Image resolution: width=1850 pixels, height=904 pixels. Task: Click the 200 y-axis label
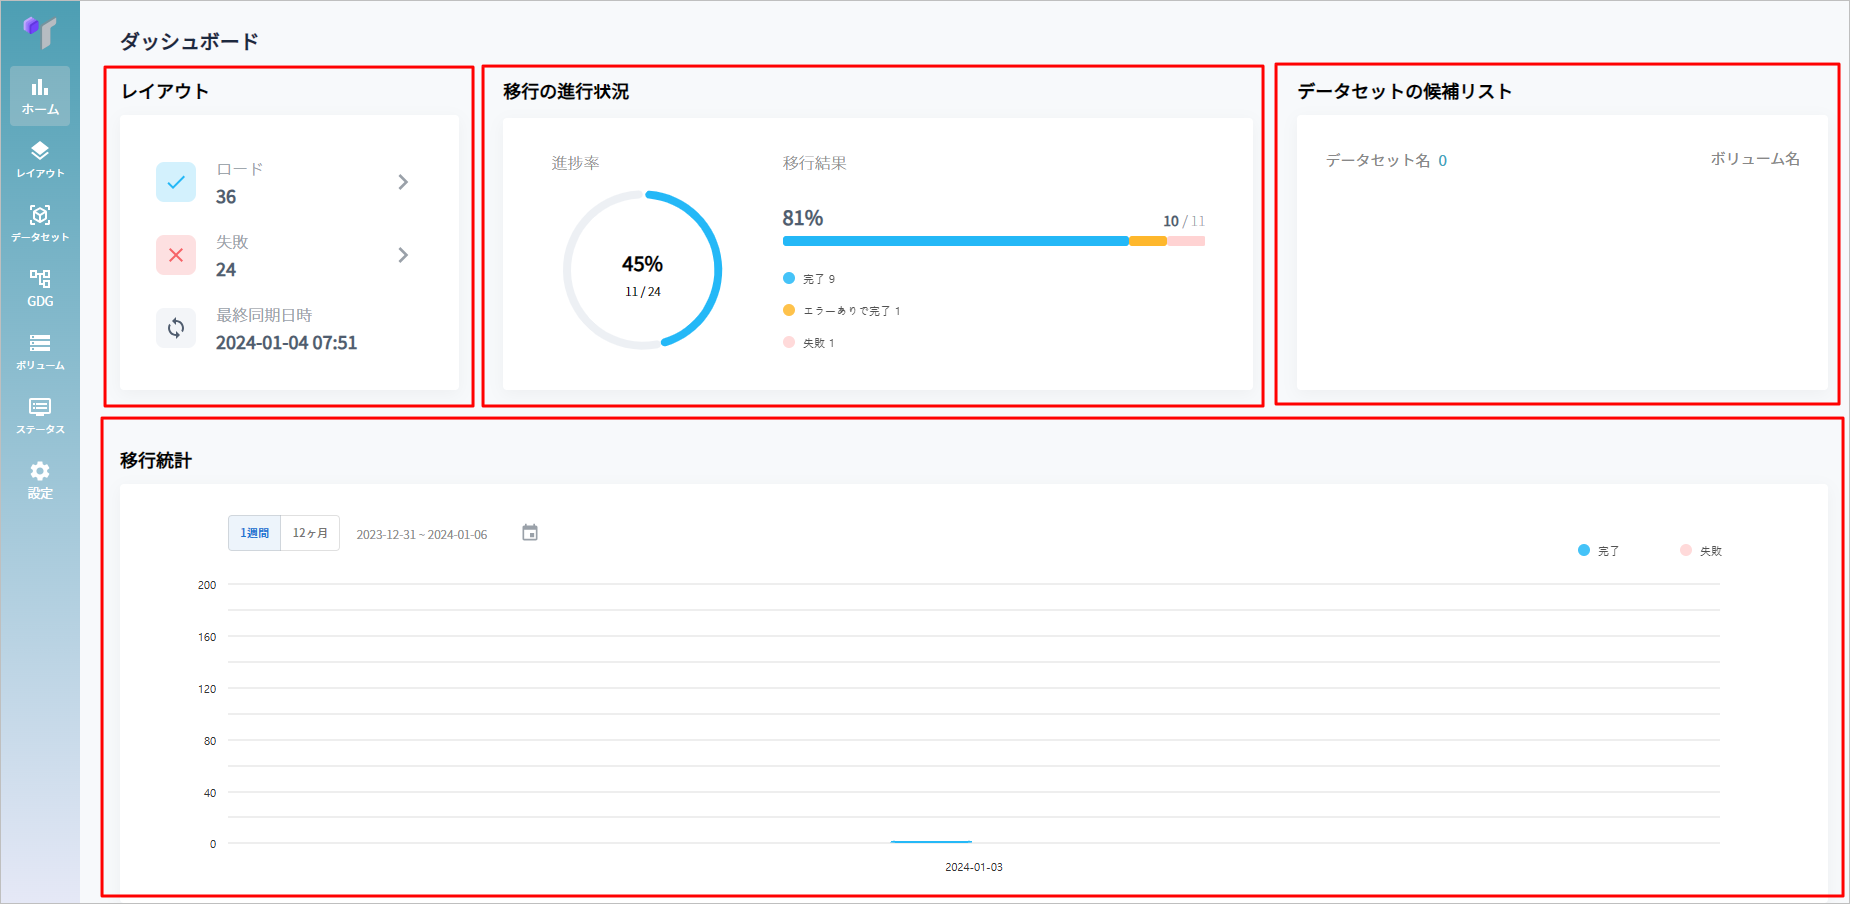coord(207,585)
